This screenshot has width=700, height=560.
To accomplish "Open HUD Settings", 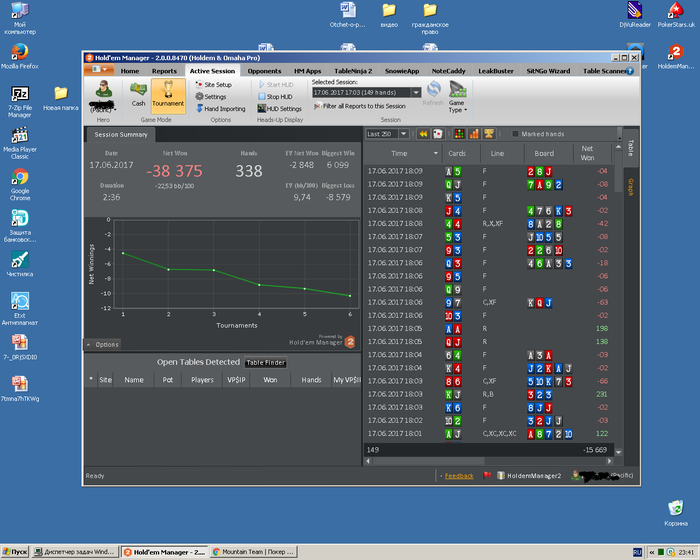I will click(x=279, y=109).
